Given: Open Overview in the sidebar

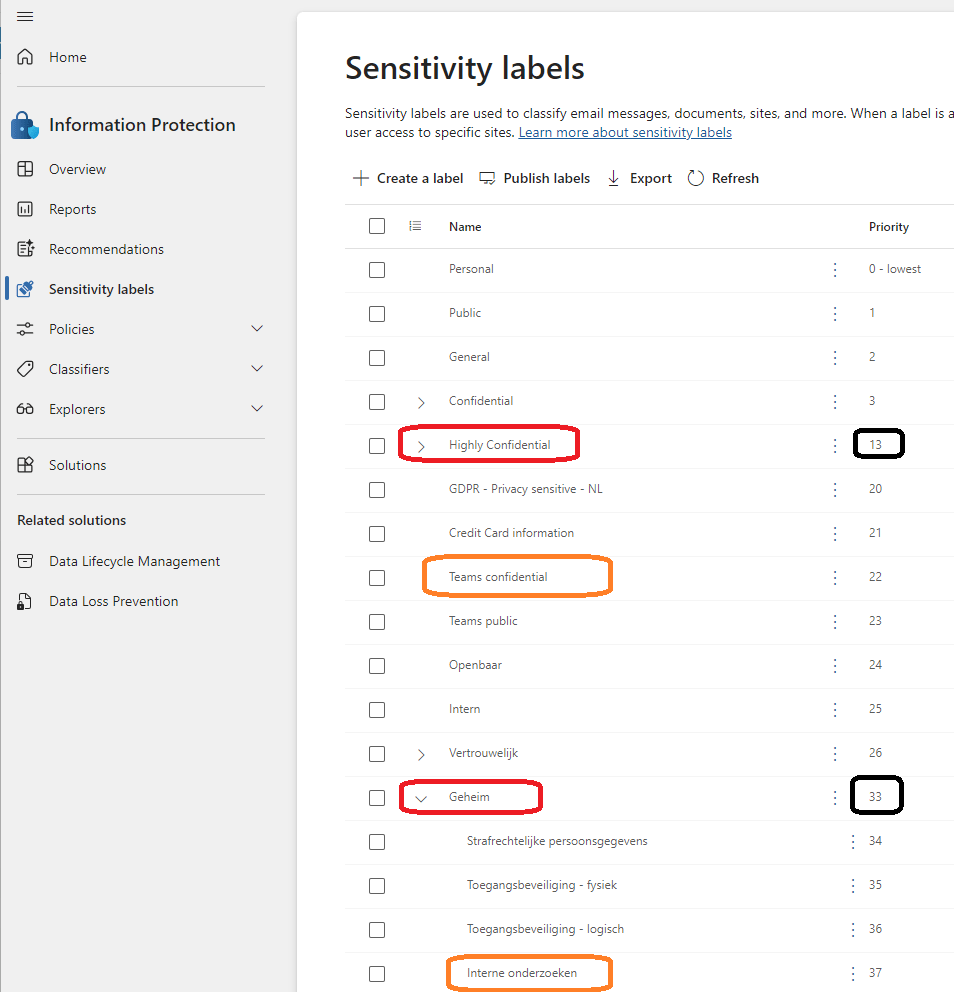Looking at the screenshot, I should [x=77, y=169].
